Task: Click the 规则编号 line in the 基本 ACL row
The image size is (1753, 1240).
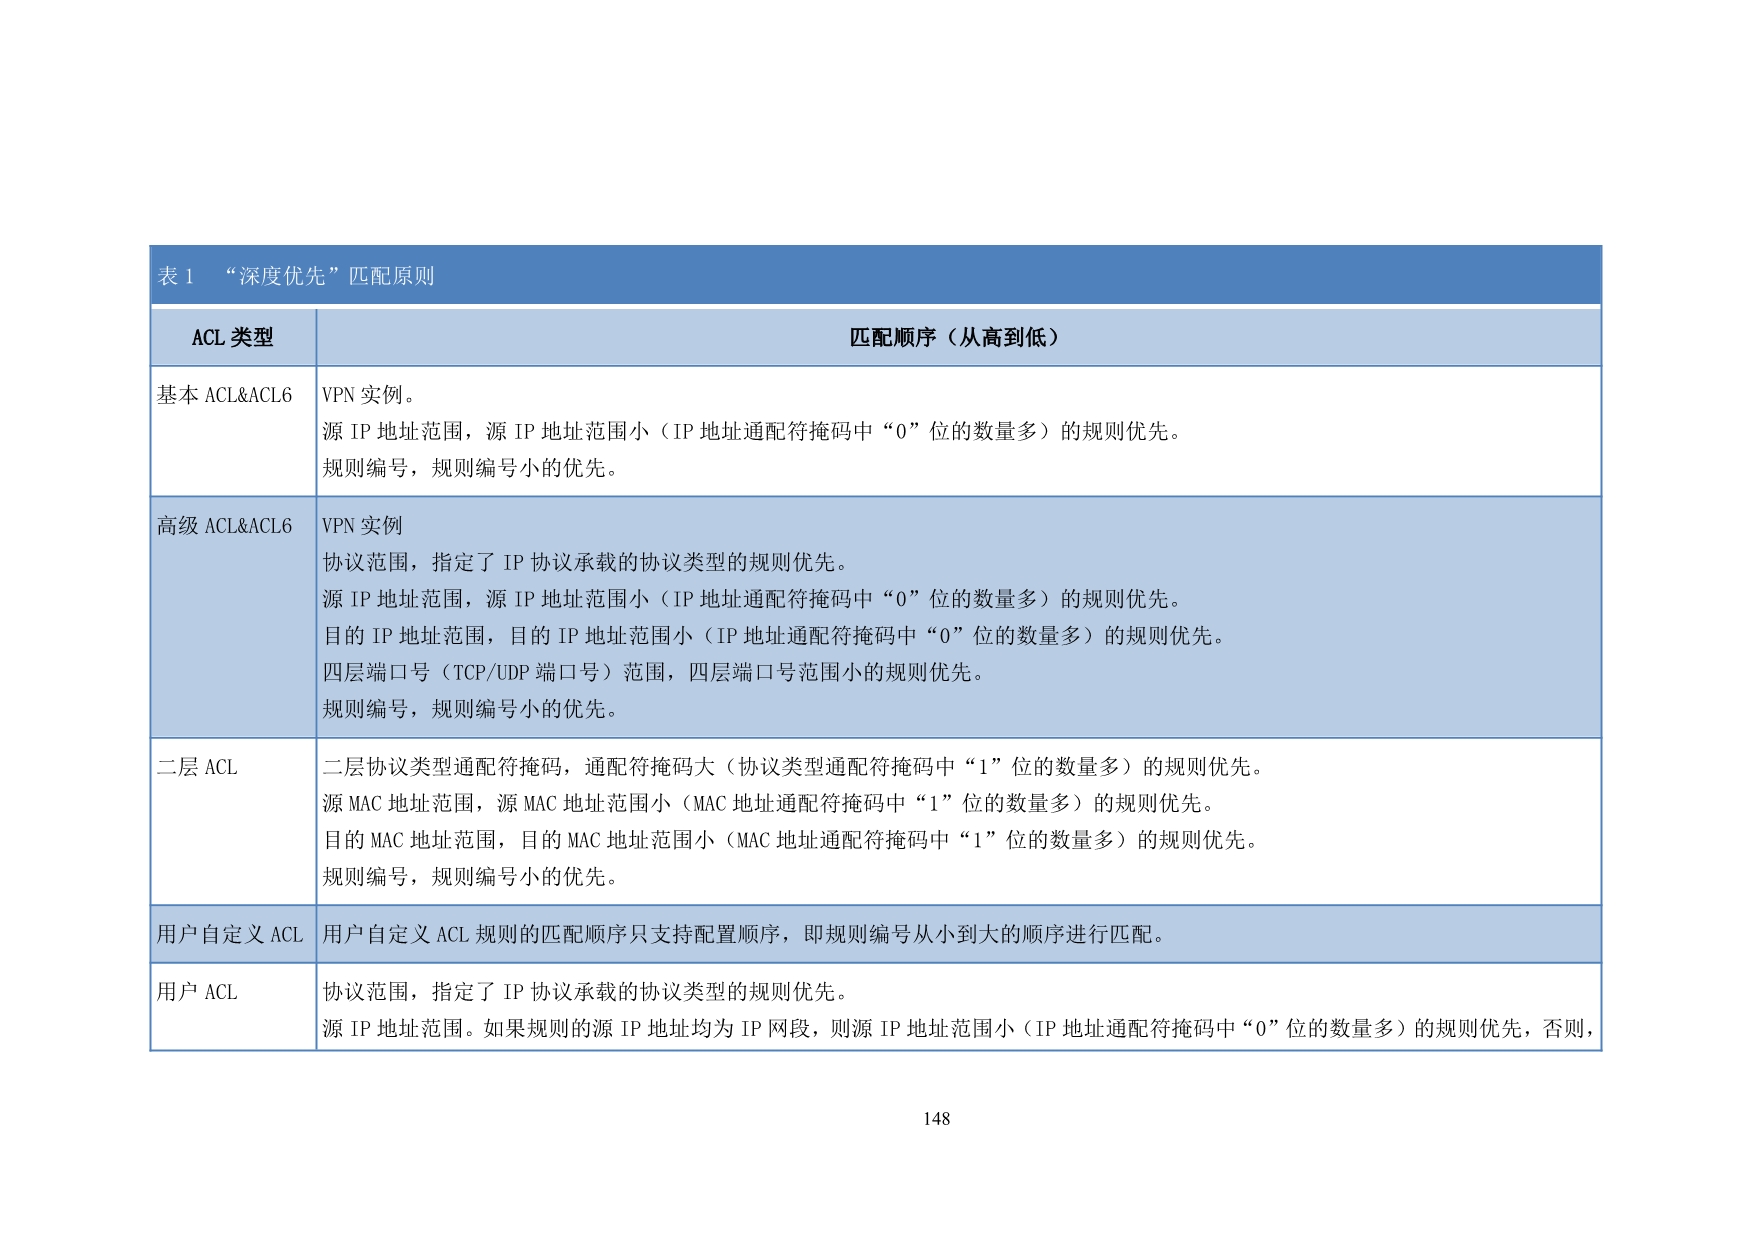Action: click(x=470, y=468)
